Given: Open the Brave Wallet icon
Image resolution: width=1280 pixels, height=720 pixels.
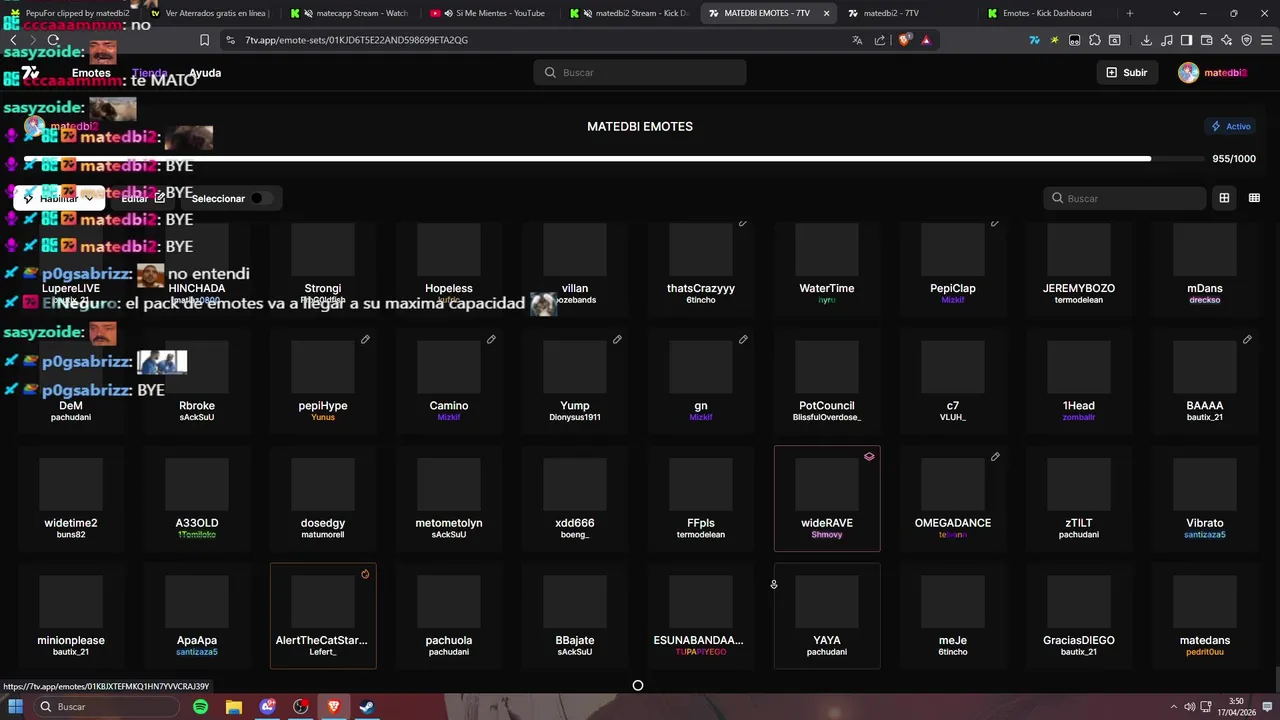Looking at the screenshot, I should tap(1206, 40).
